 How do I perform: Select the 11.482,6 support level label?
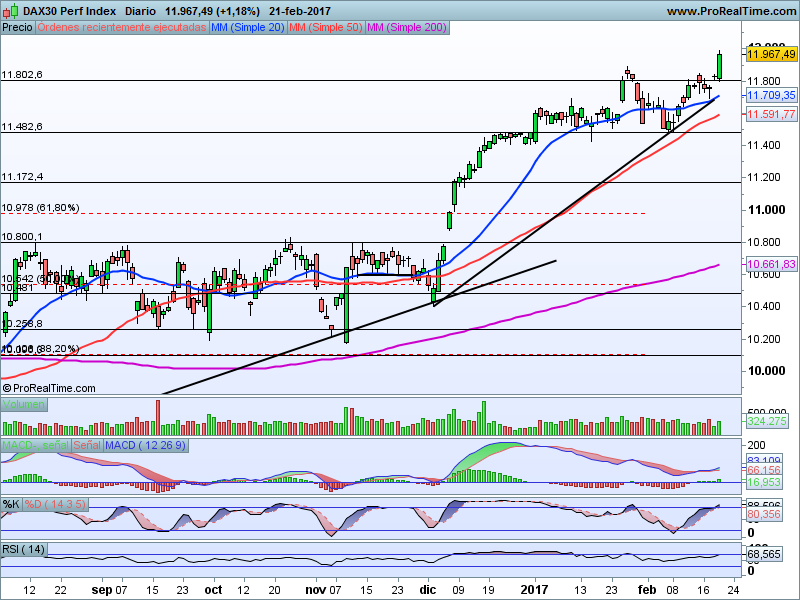[22, 127]
